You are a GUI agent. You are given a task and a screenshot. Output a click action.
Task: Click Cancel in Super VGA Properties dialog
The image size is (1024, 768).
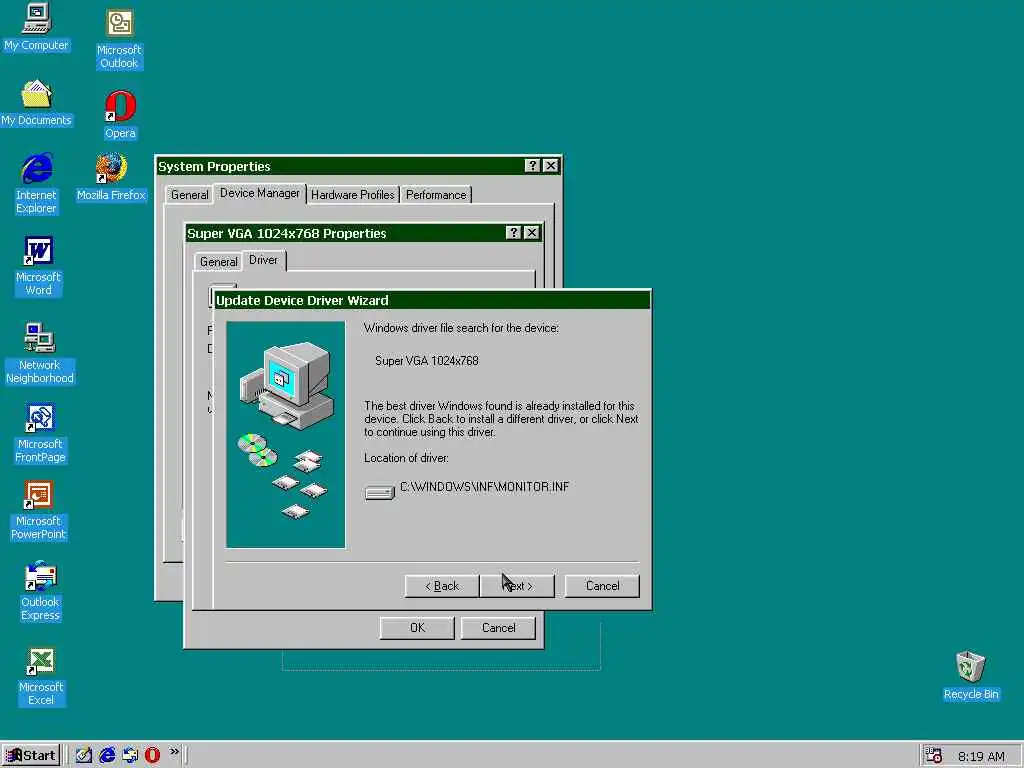[x=498, y=628]
